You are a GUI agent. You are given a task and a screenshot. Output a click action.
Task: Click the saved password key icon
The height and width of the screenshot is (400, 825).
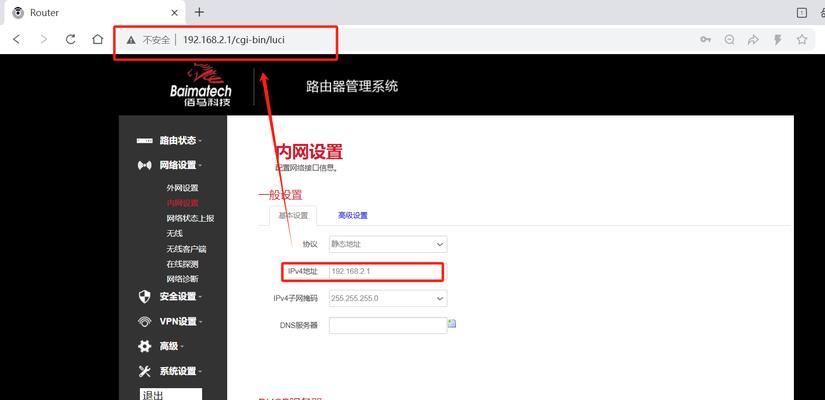(x=706, y=39)
